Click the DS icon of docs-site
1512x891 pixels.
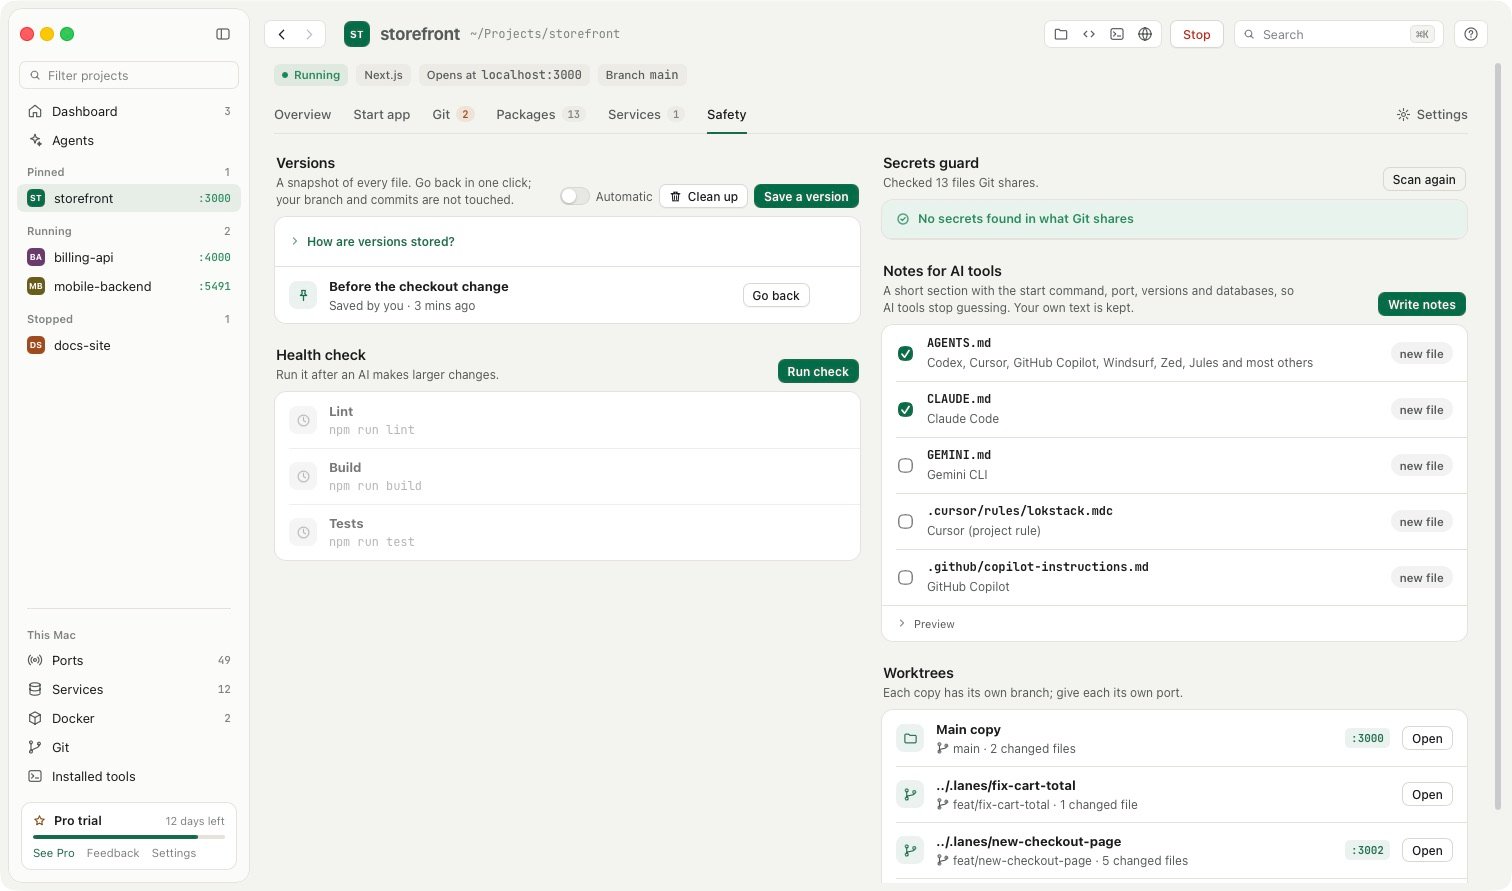coord(36,345)
